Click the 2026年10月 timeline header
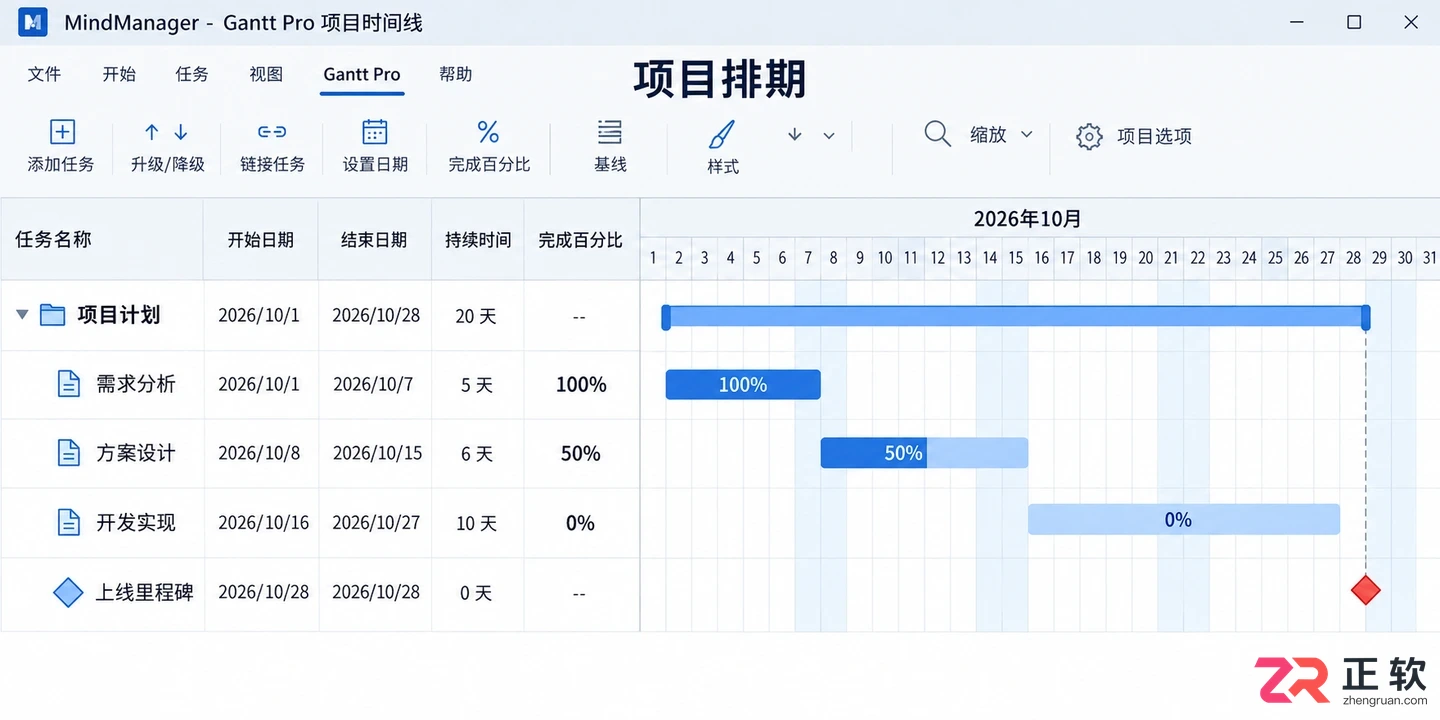1440x720 pixels. [1028, 219]
